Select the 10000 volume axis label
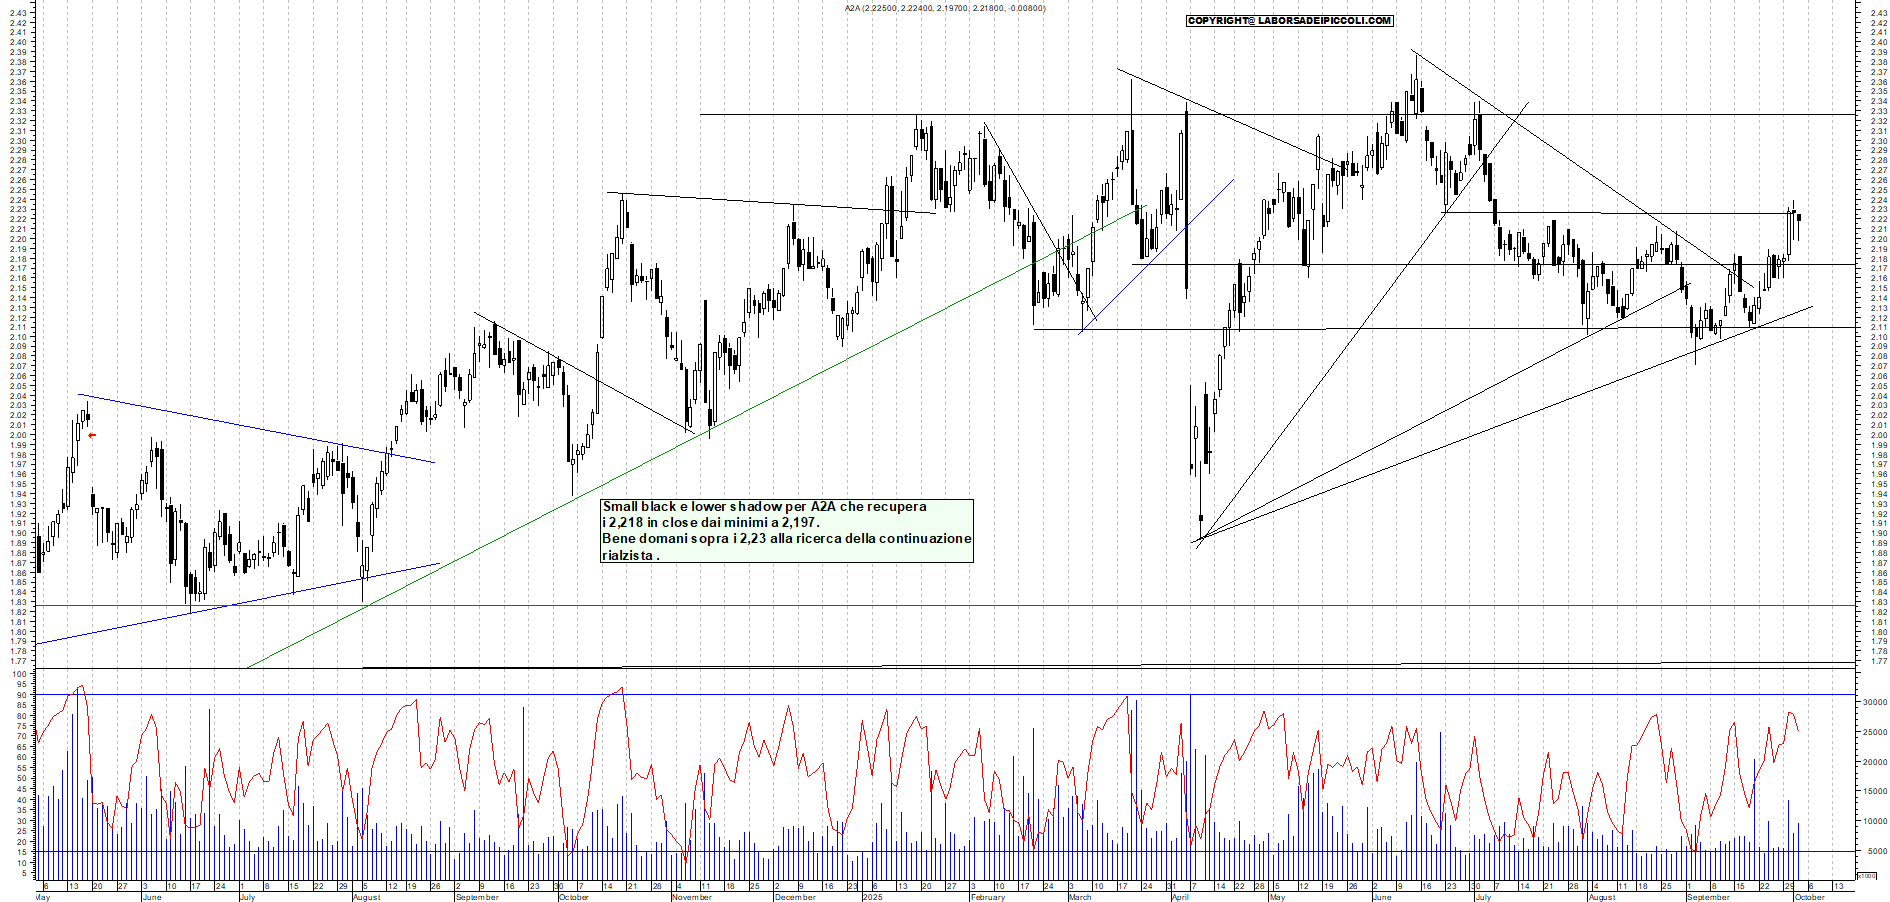This screenshot has height=902, width=1890. (x=1874, y=821)
